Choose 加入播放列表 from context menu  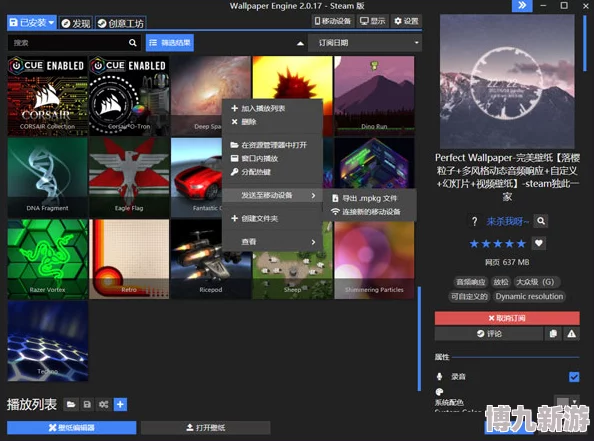272,108
